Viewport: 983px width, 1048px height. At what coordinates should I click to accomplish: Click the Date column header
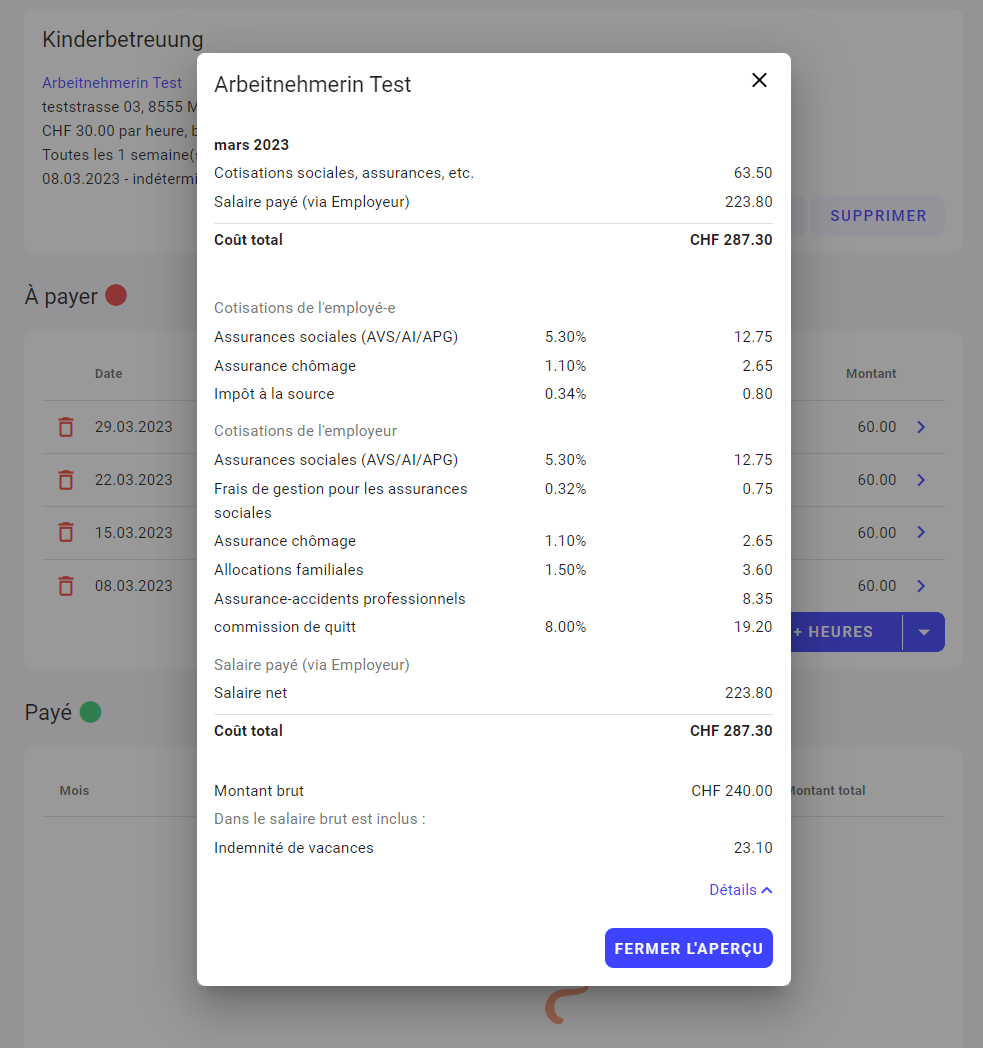[x=108, y=374]
